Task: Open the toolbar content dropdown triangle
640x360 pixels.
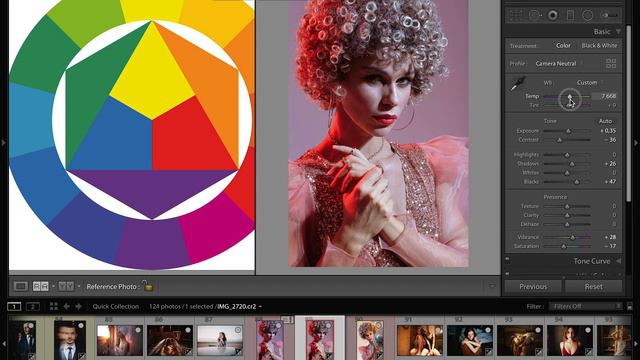Action: point(492,286)
